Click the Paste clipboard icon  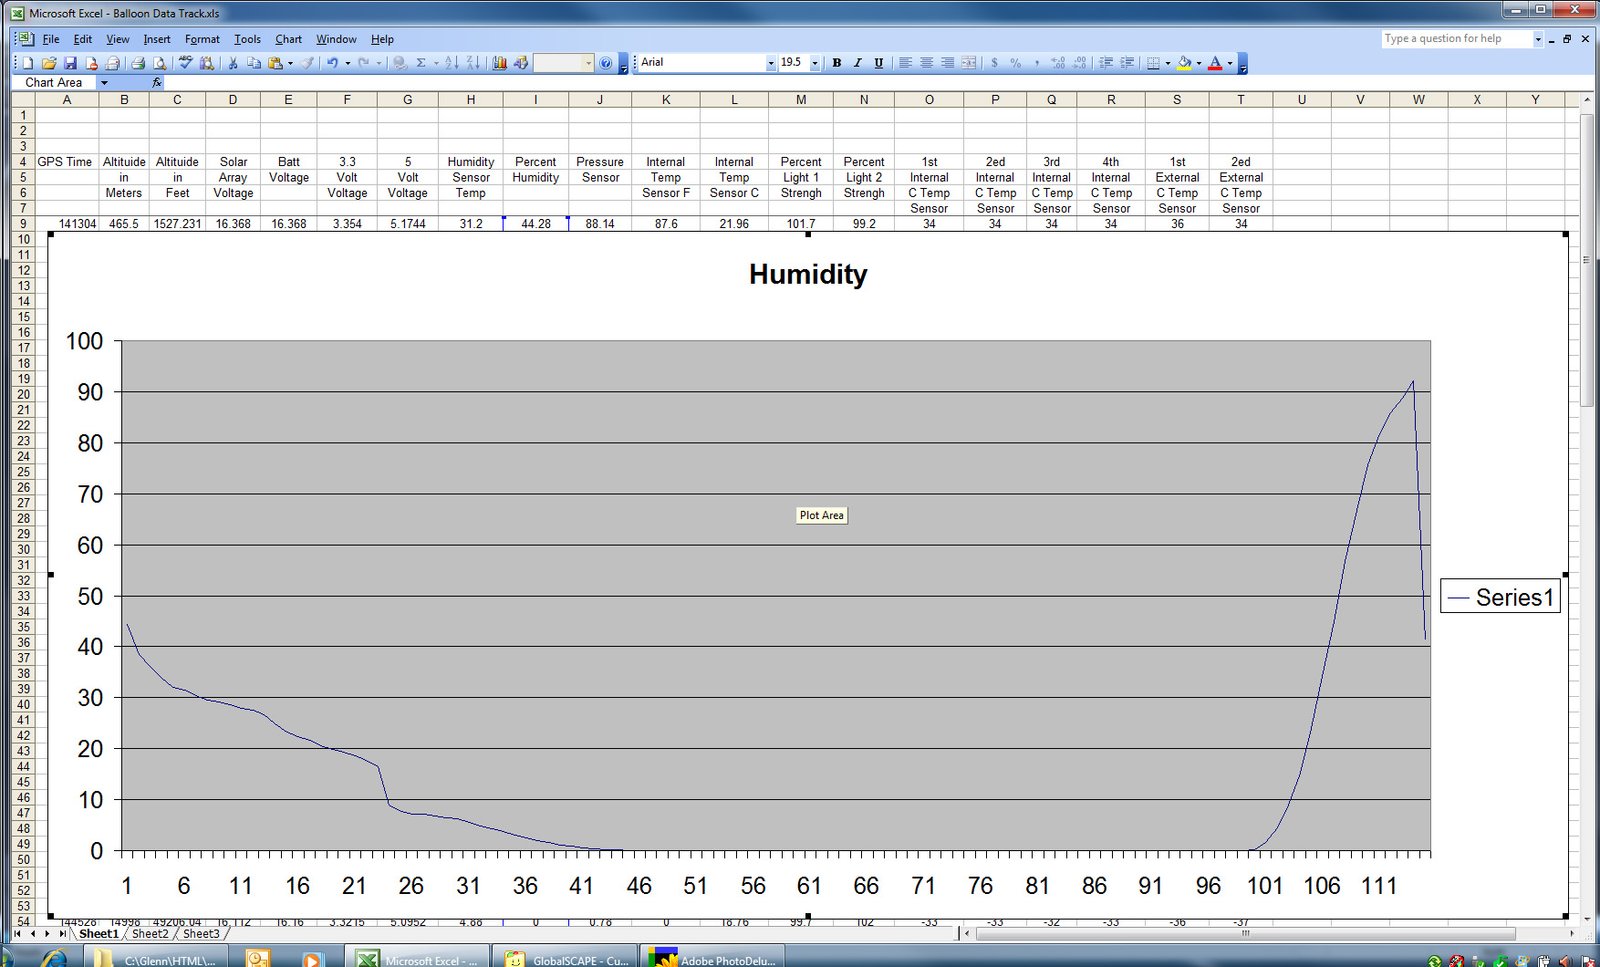tap(275, 63)
